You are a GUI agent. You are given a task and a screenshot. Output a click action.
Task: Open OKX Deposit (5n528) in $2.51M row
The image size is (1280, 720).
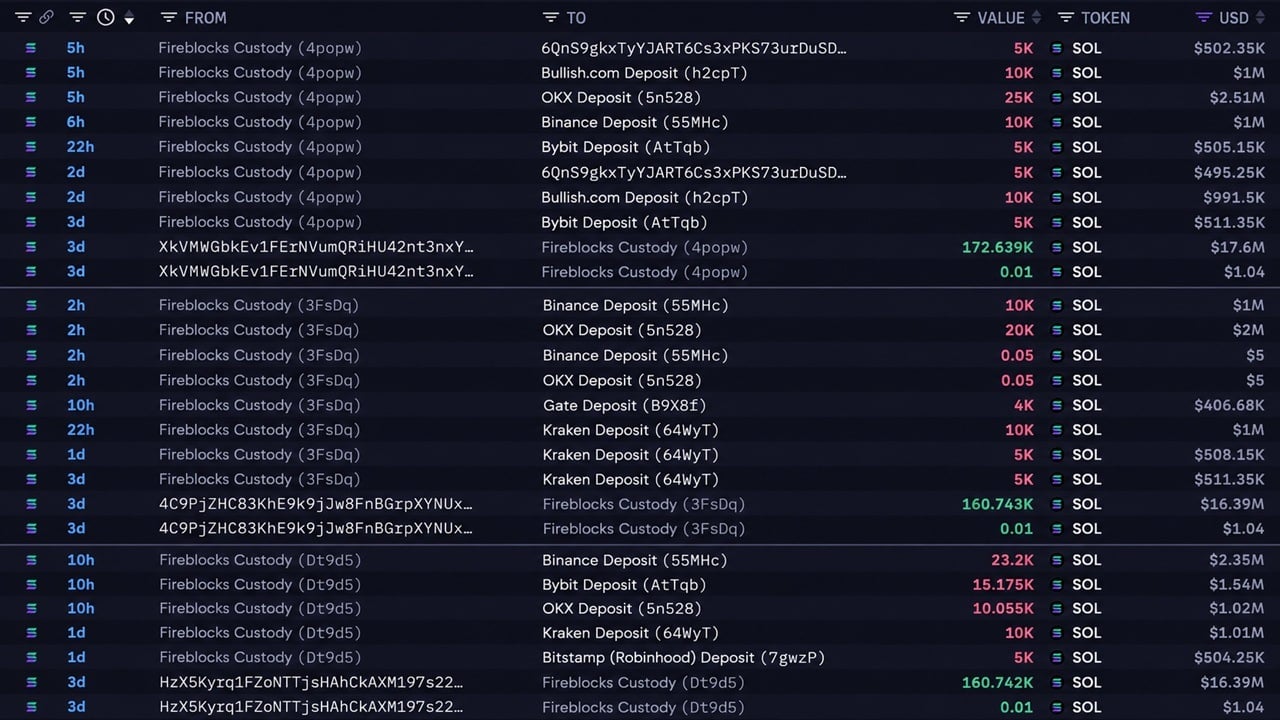[x=621, y=97]
